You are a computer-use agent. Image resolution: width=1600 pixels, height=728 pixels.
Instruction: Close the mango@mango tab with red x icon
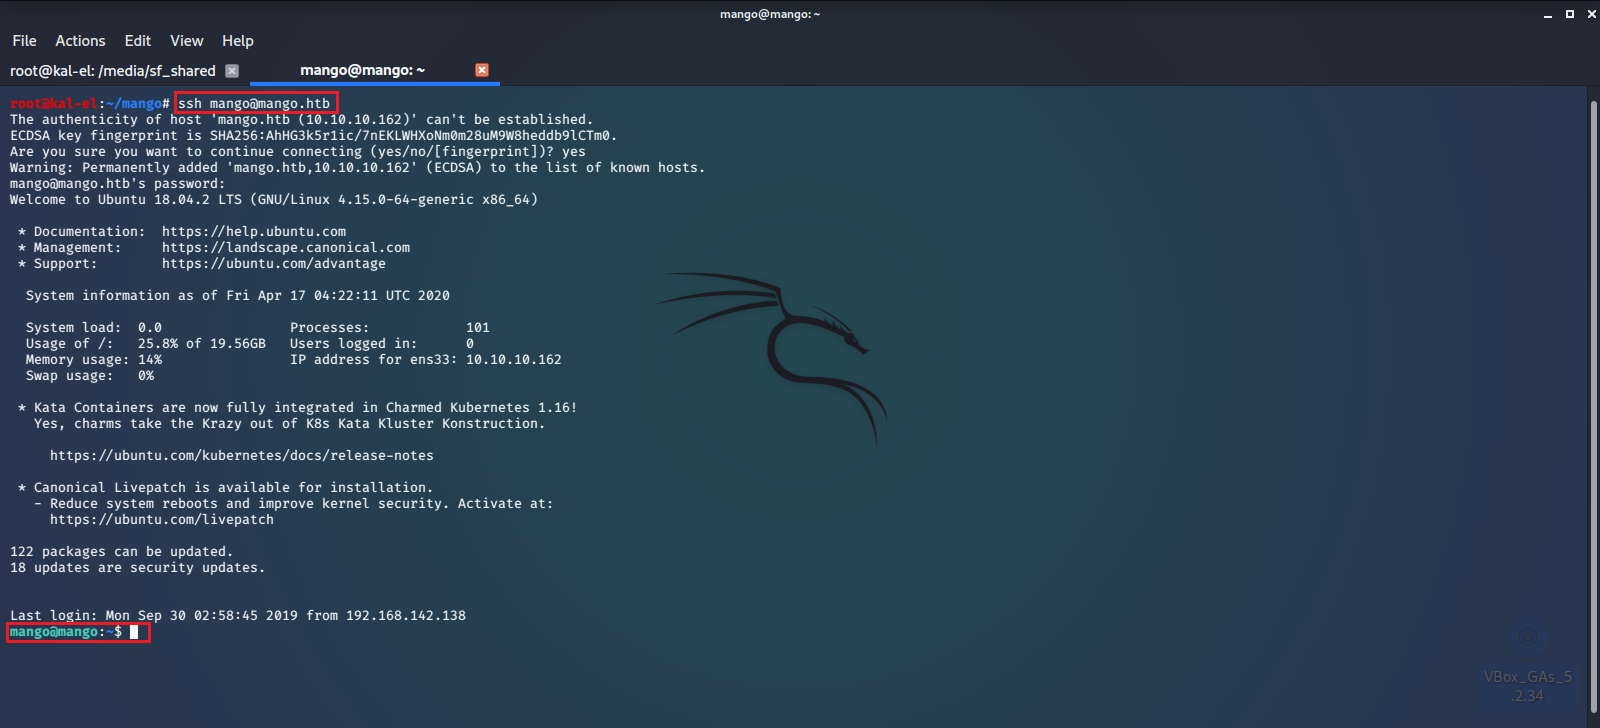(x=482, y=70)
